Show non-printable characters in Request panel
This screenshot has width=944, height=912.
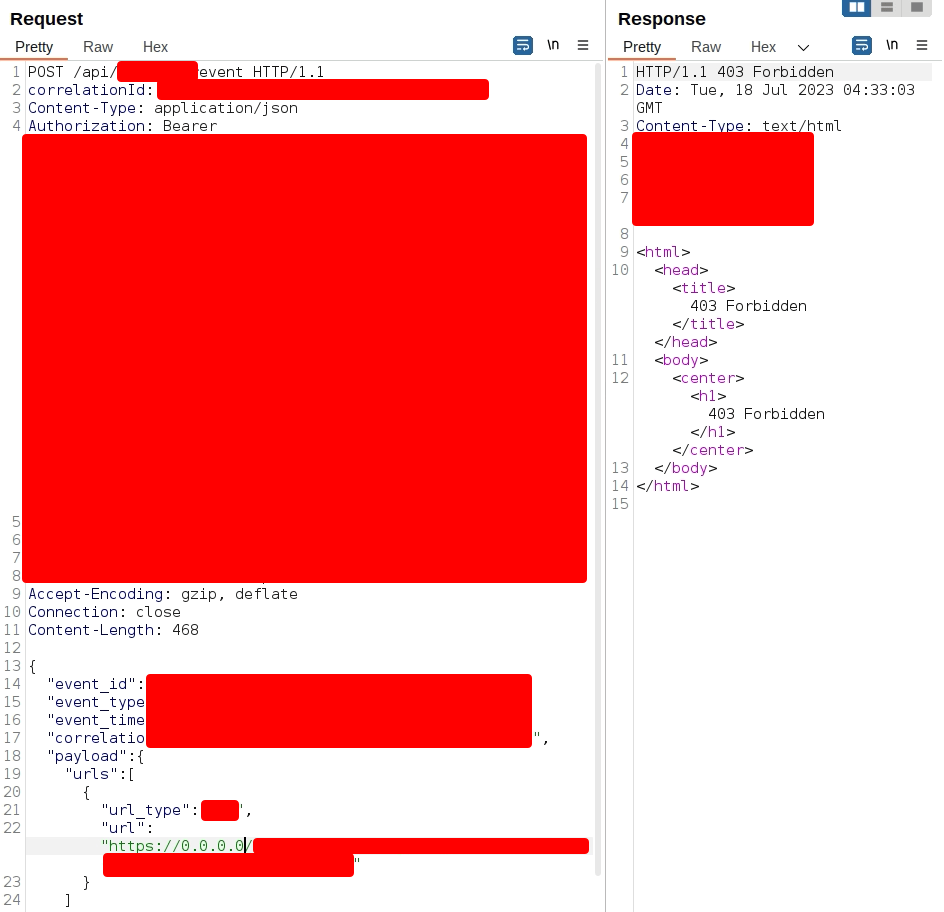(x=553, y=45)
